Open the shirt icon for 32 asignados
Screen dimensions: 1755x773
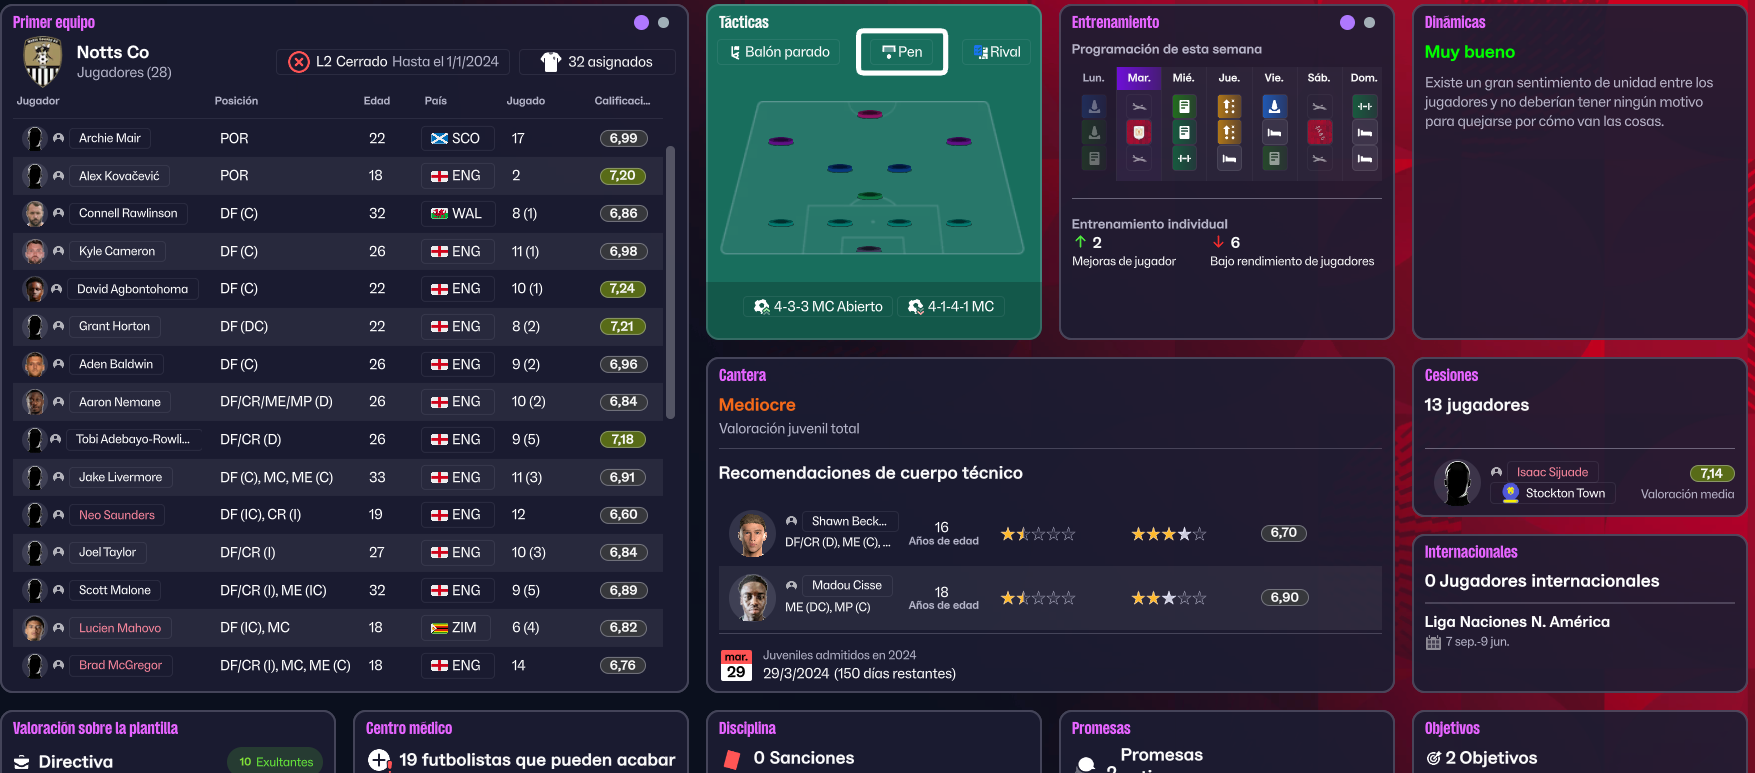[551, 62]
